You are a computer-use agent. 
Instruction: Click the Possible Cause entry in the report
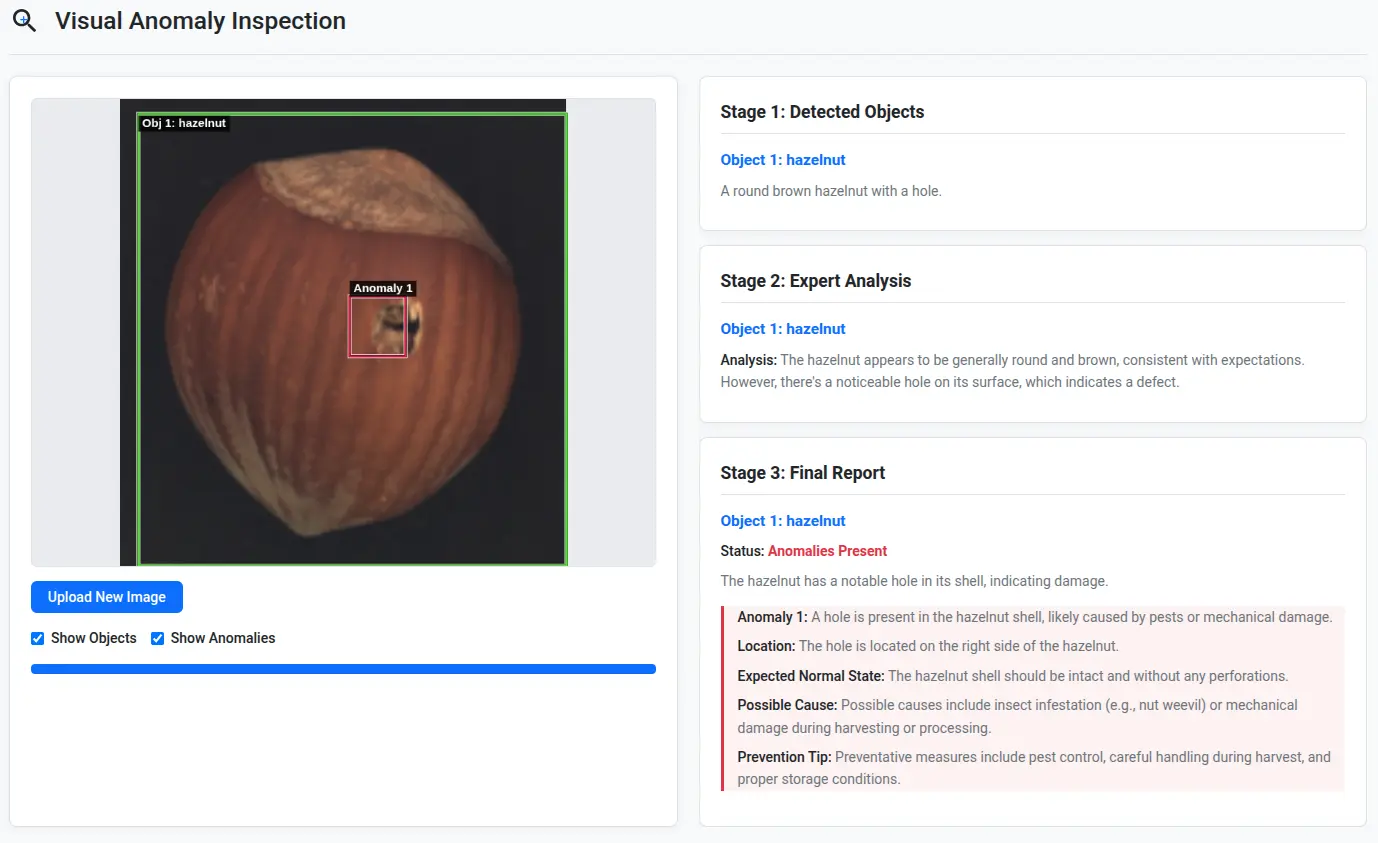coord(1017,716)
